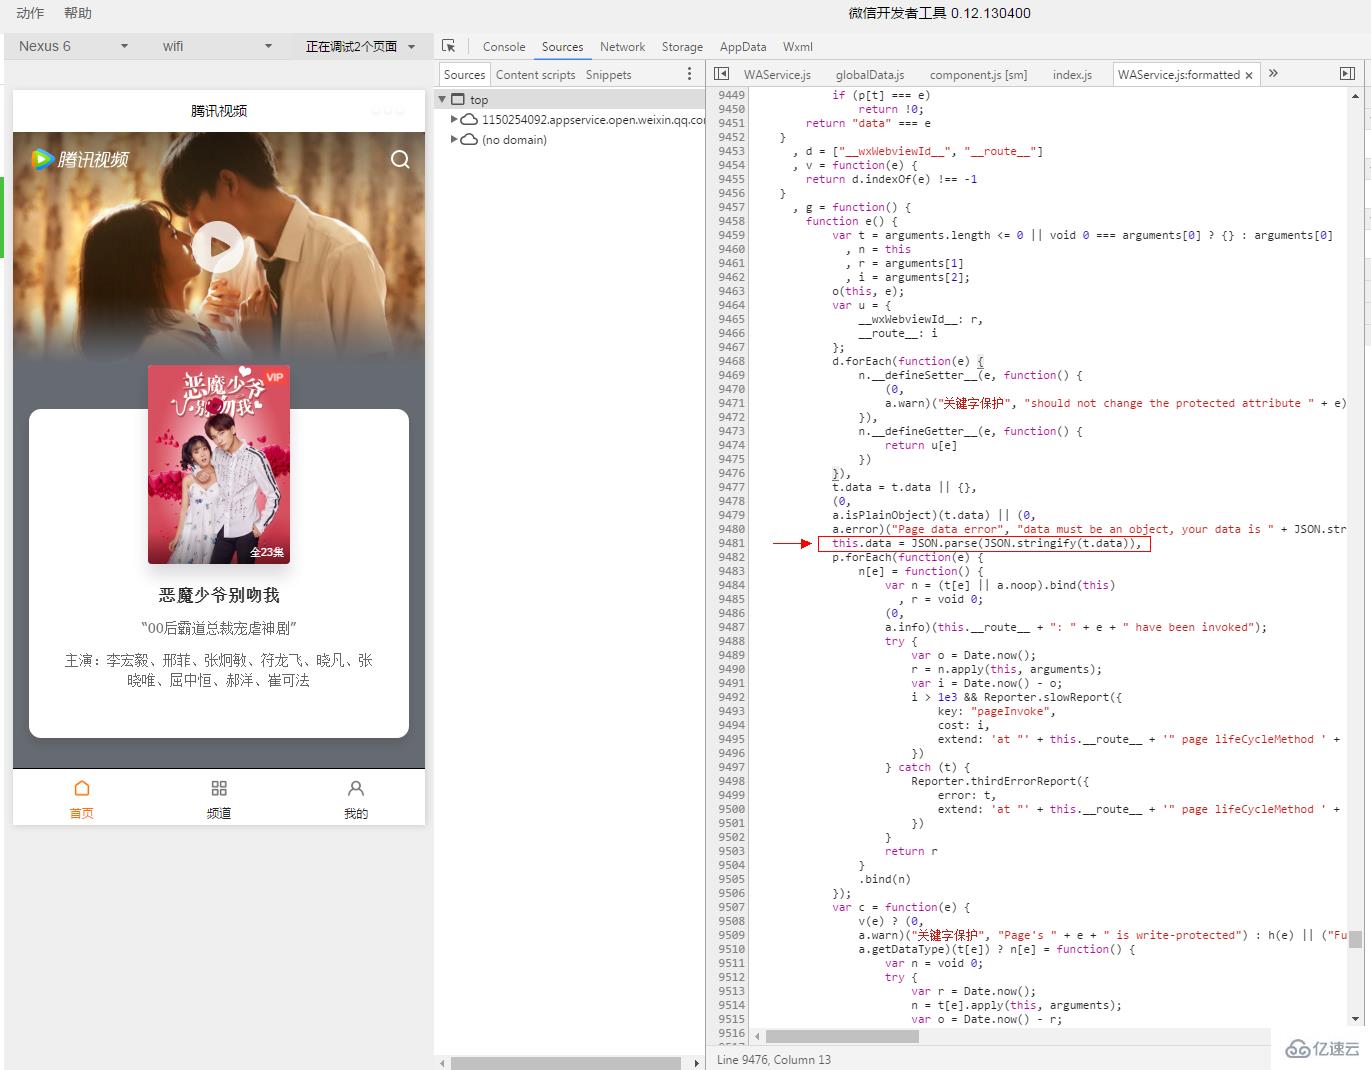This screenshot has height=1070, width=1371.
Task: Switch to the Wxml tab
Action: (798, 47)
